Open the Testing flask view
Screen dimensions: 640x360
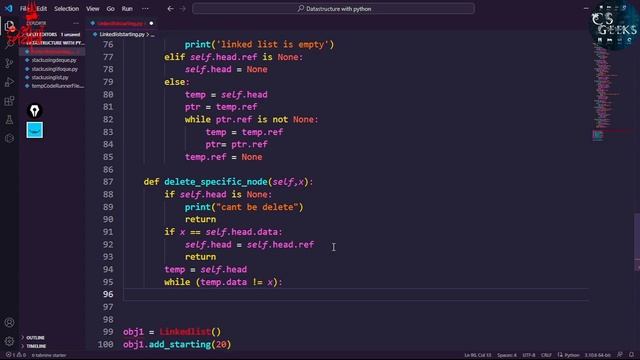9,120
